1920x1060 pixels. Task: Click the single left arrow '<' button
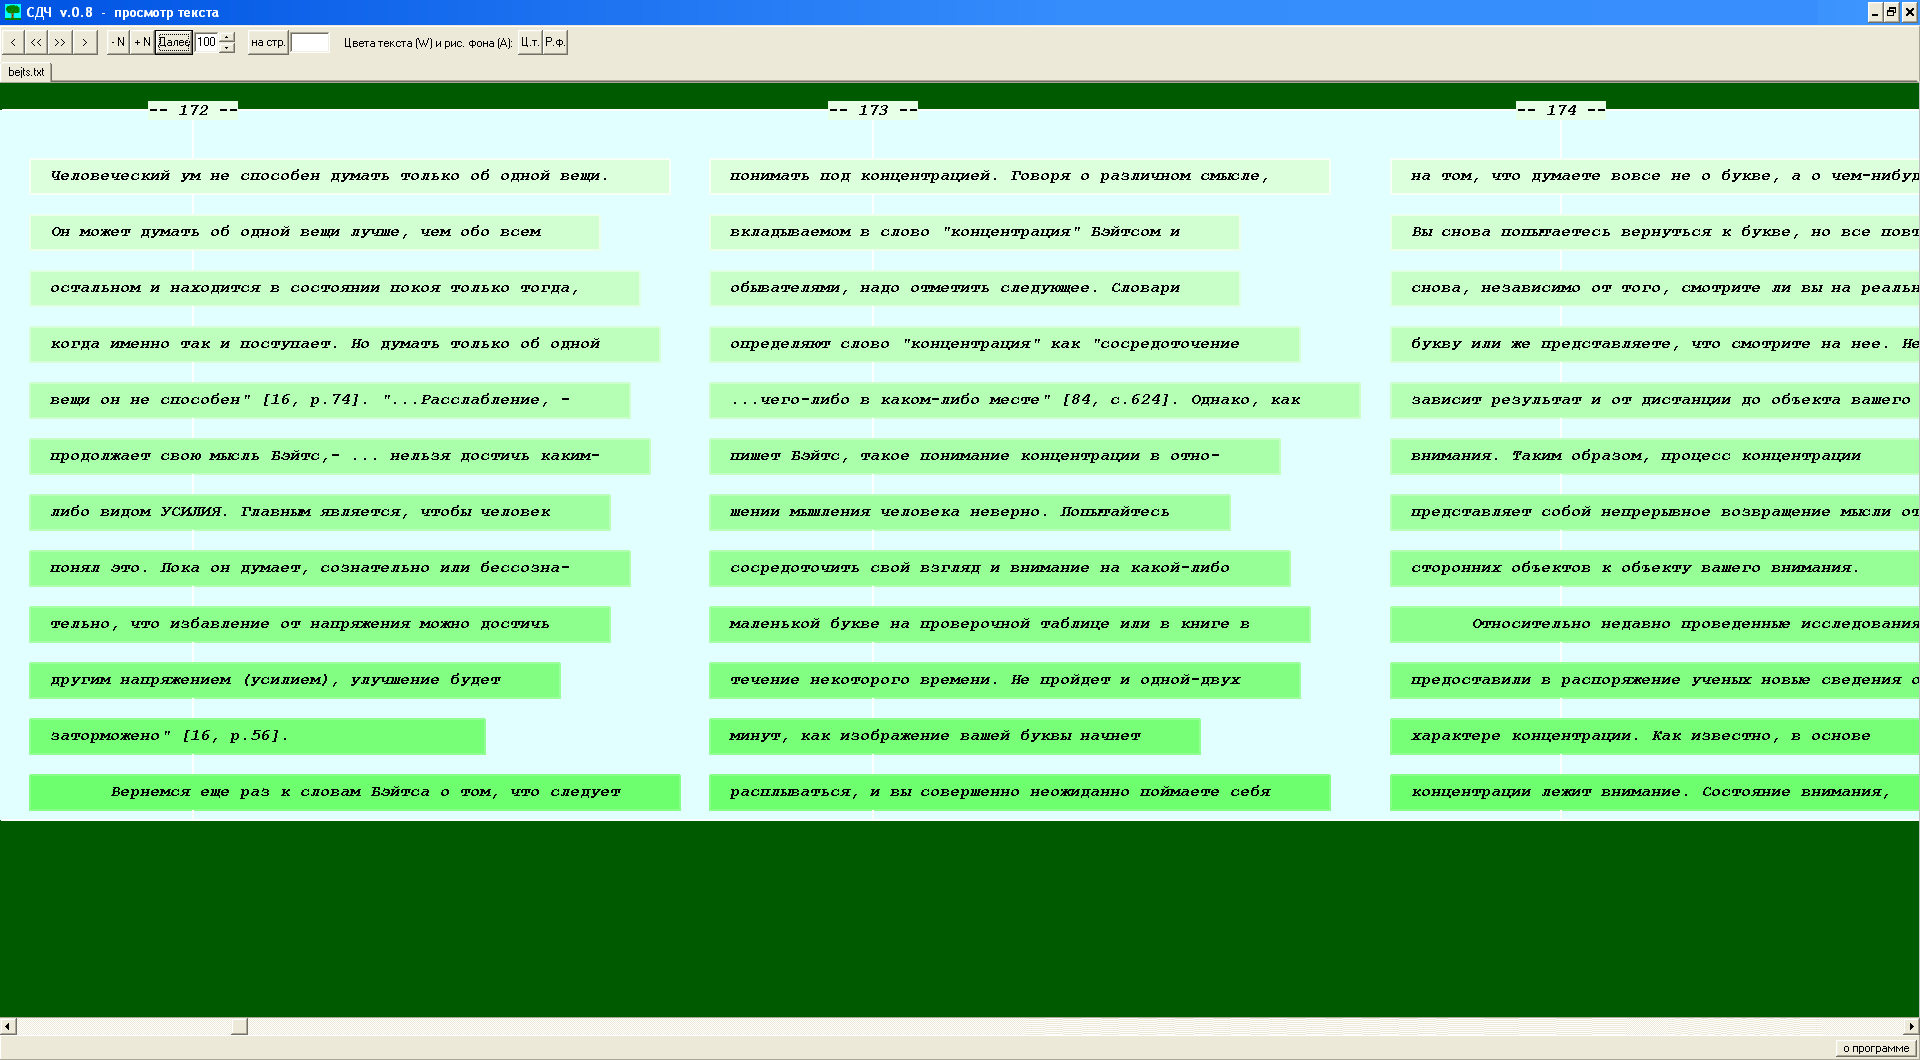(13, 42)
